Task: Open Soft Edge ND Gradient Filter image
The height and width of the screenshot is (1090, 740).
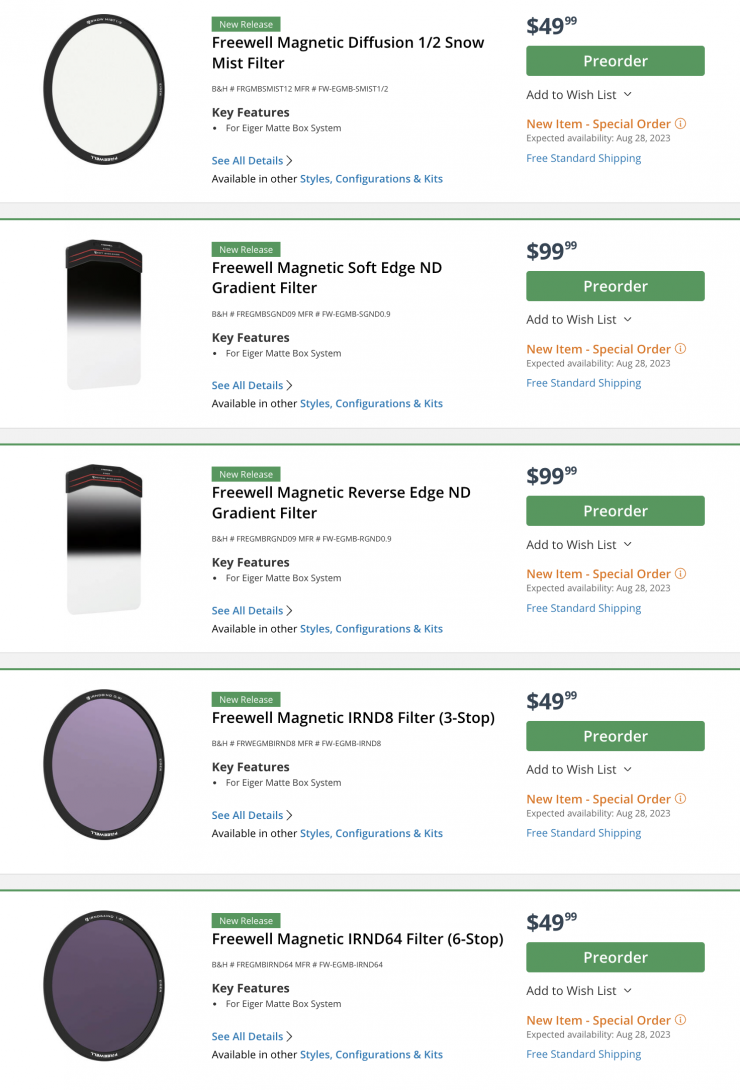Action: (x=104, y=314)
